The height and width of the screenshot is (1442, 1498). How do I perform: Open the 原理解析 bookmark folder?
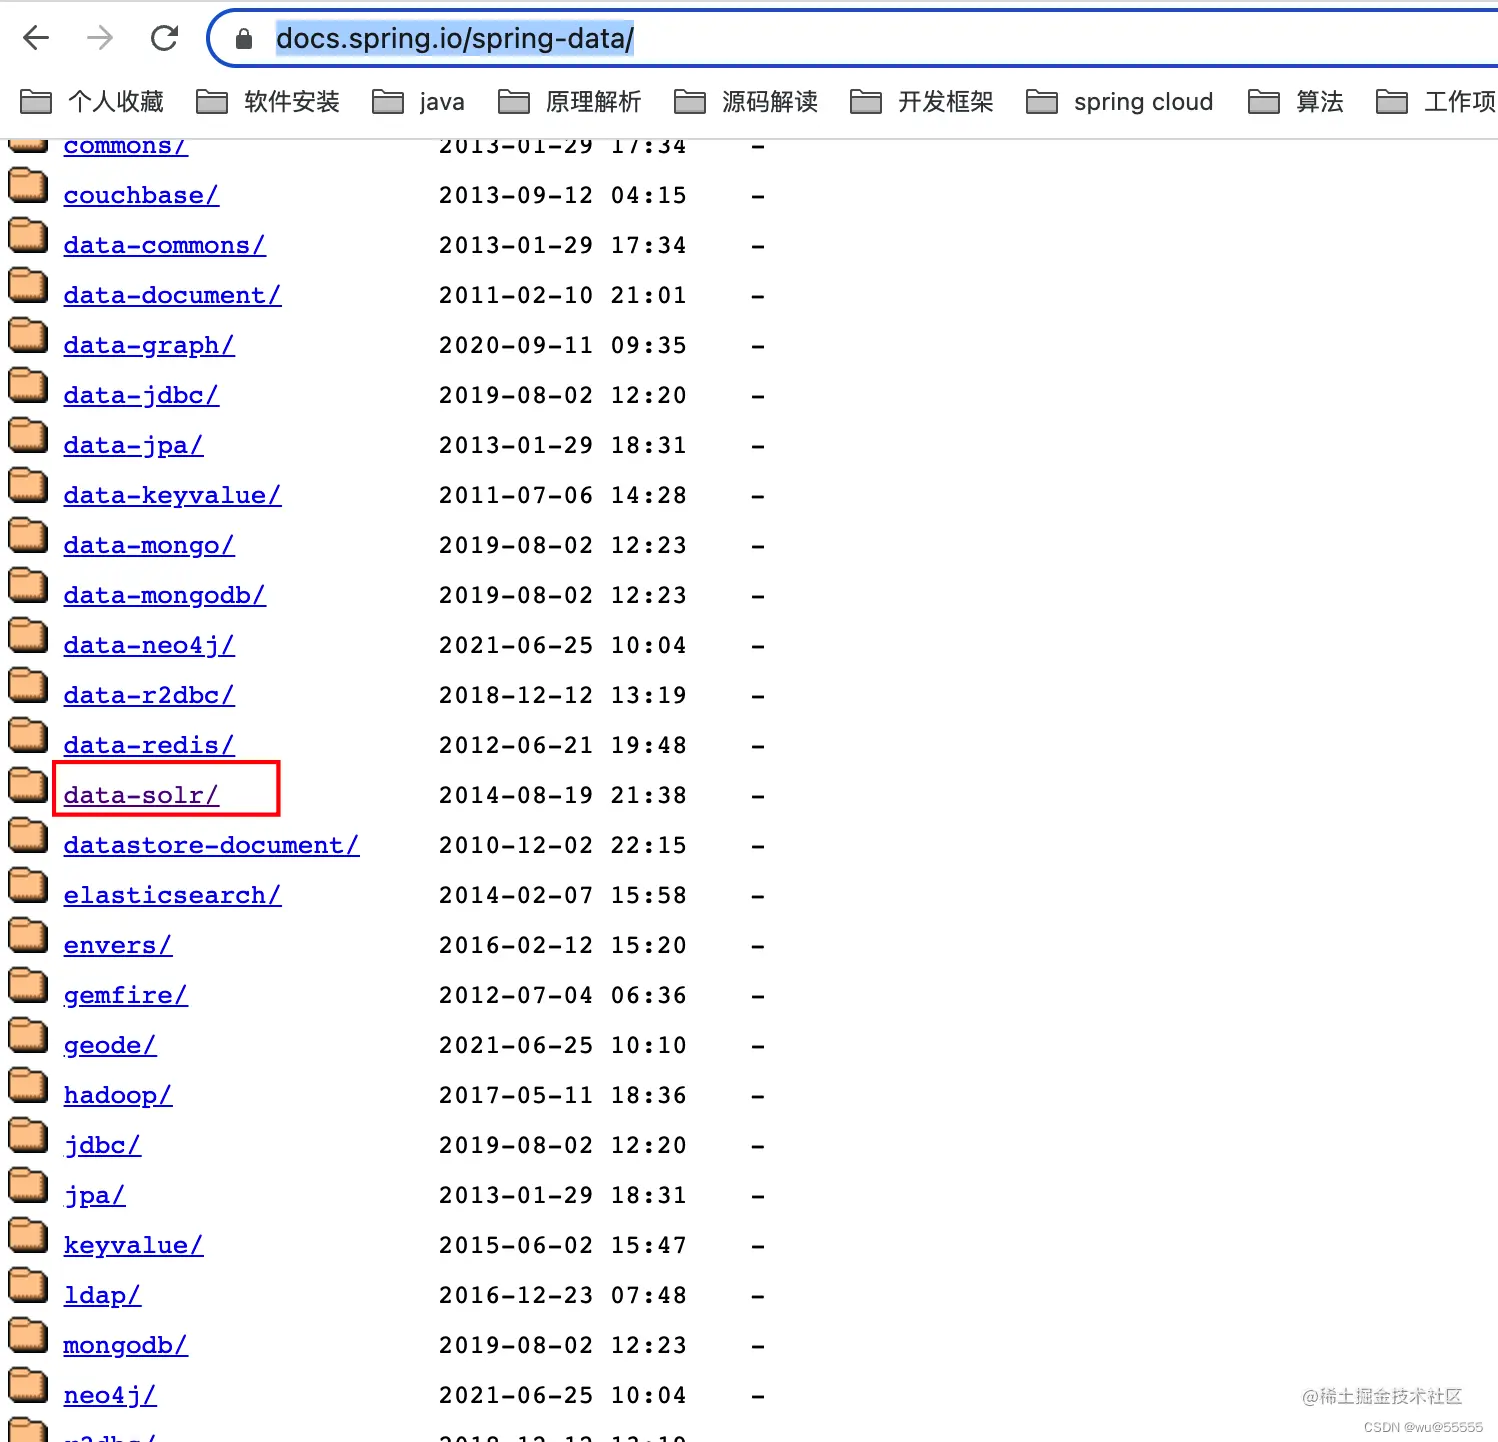570,102
